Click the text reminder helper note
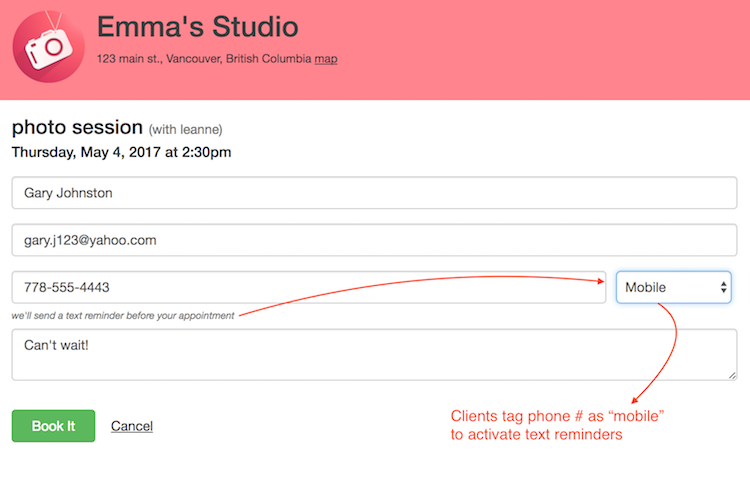 tap(123, 316)
